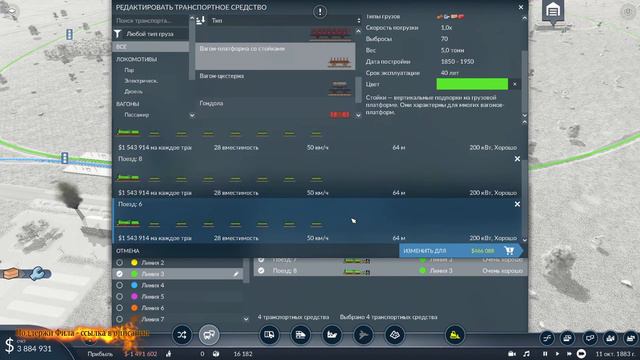Open the airplane construction menu
The image size is (640, 360).
363,335
